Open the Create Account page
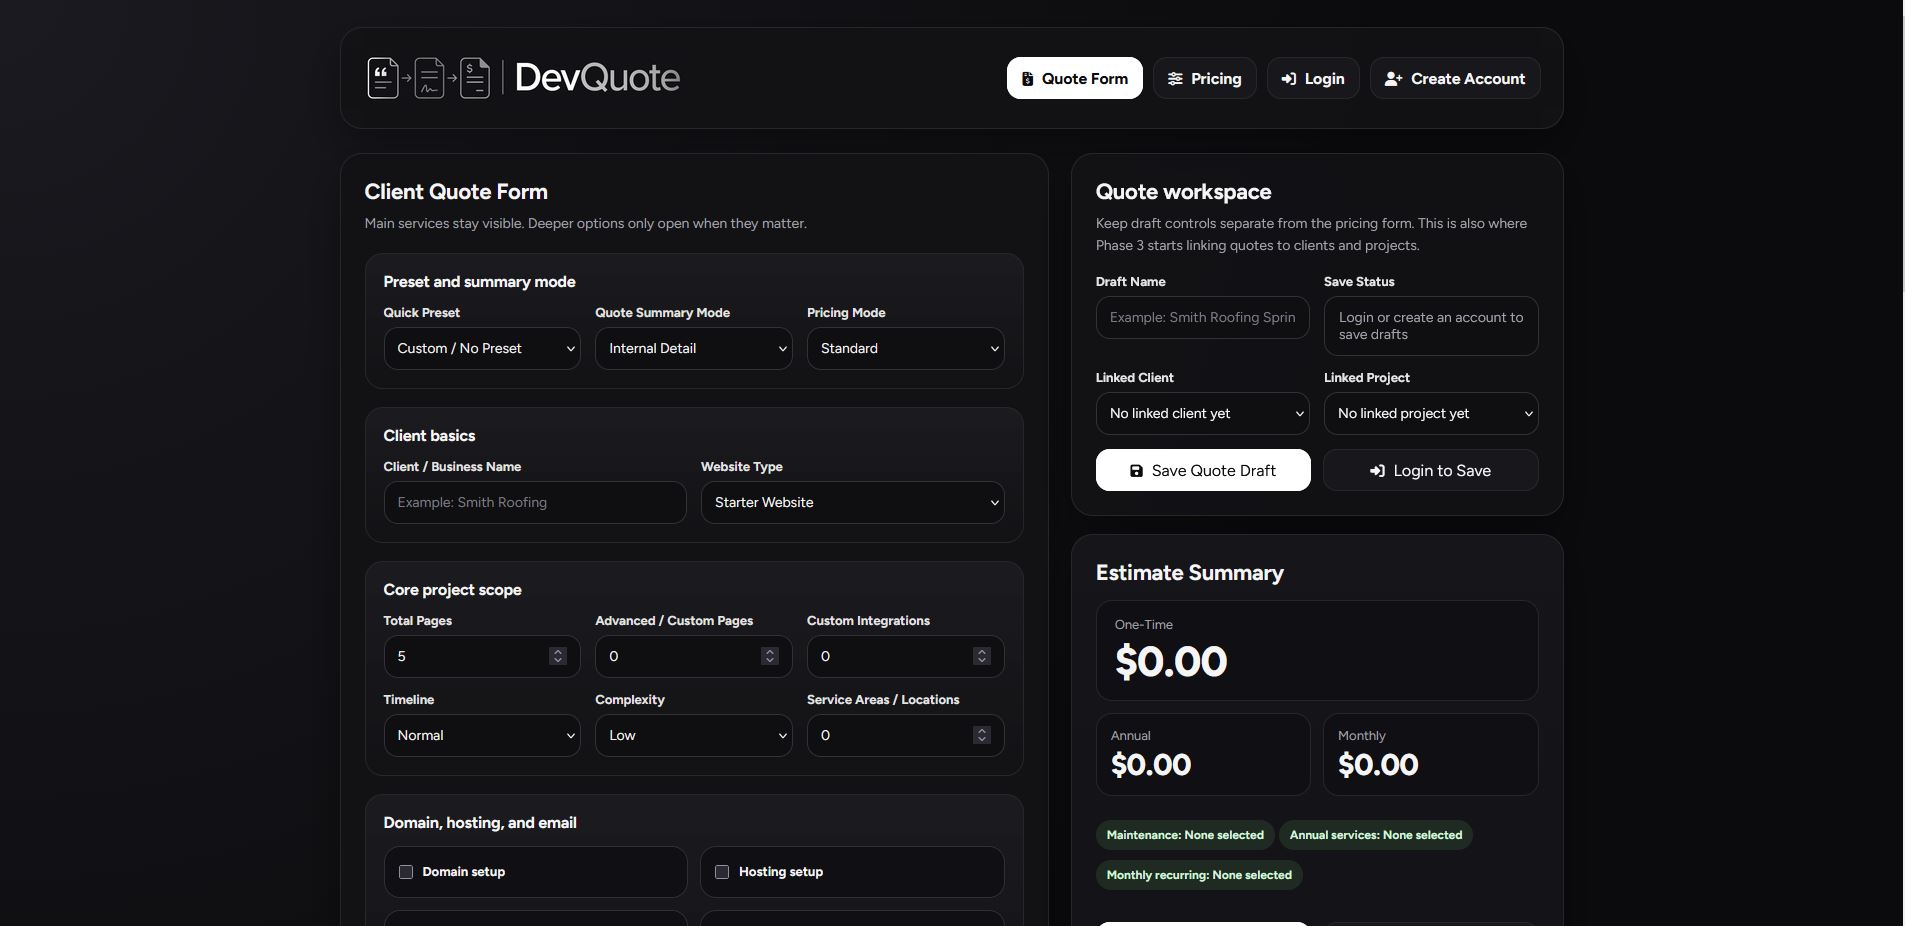This screenshot has width=1905, height=926. click(x=1454, y=78)
